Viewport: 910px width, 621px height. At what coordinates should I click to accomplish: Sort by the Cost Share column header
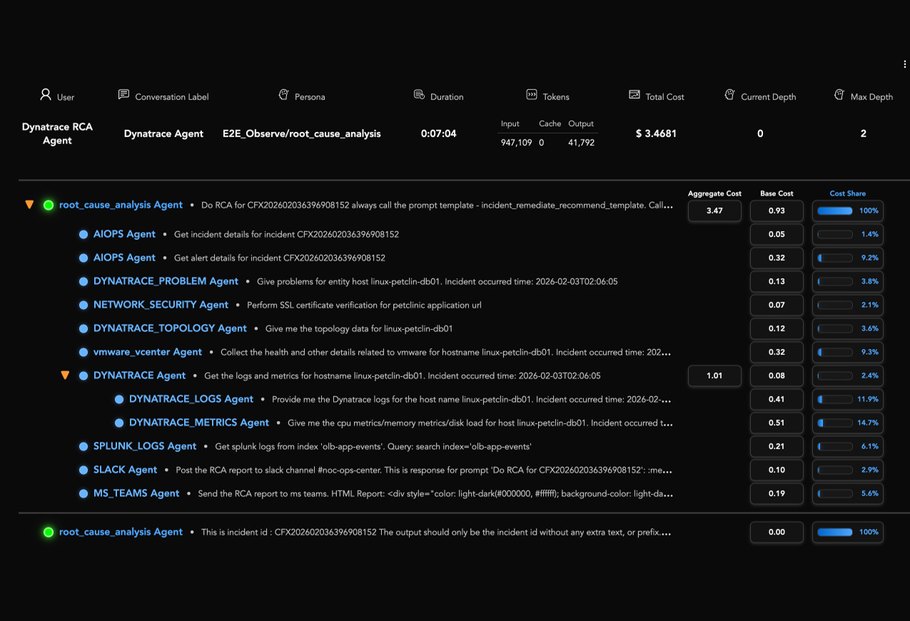click(847, 193)
